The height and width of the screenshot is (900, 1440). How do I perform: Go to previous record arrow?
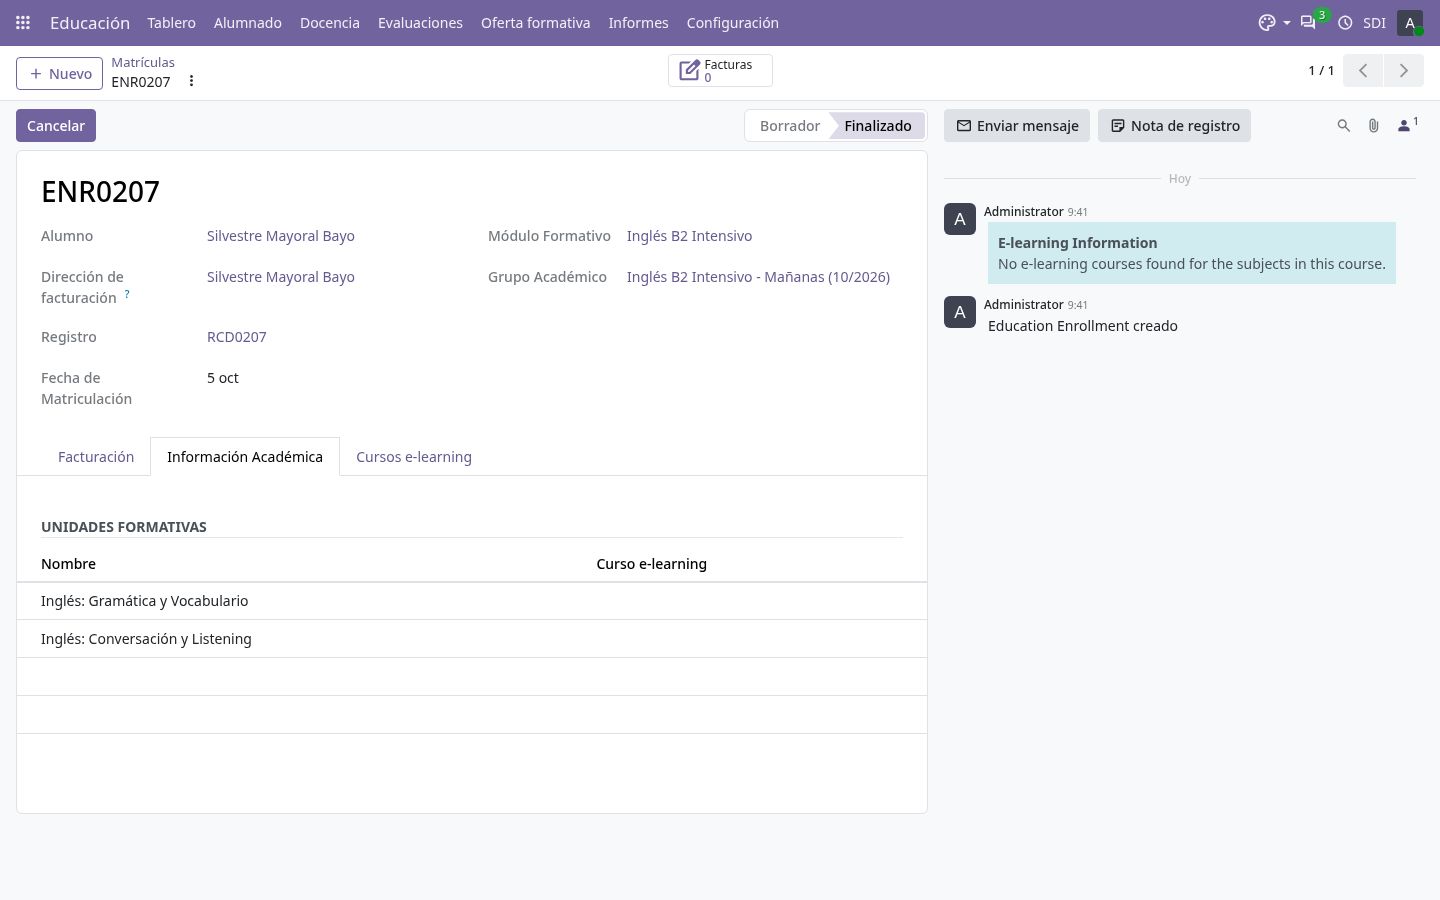(x=1363, y=70)
